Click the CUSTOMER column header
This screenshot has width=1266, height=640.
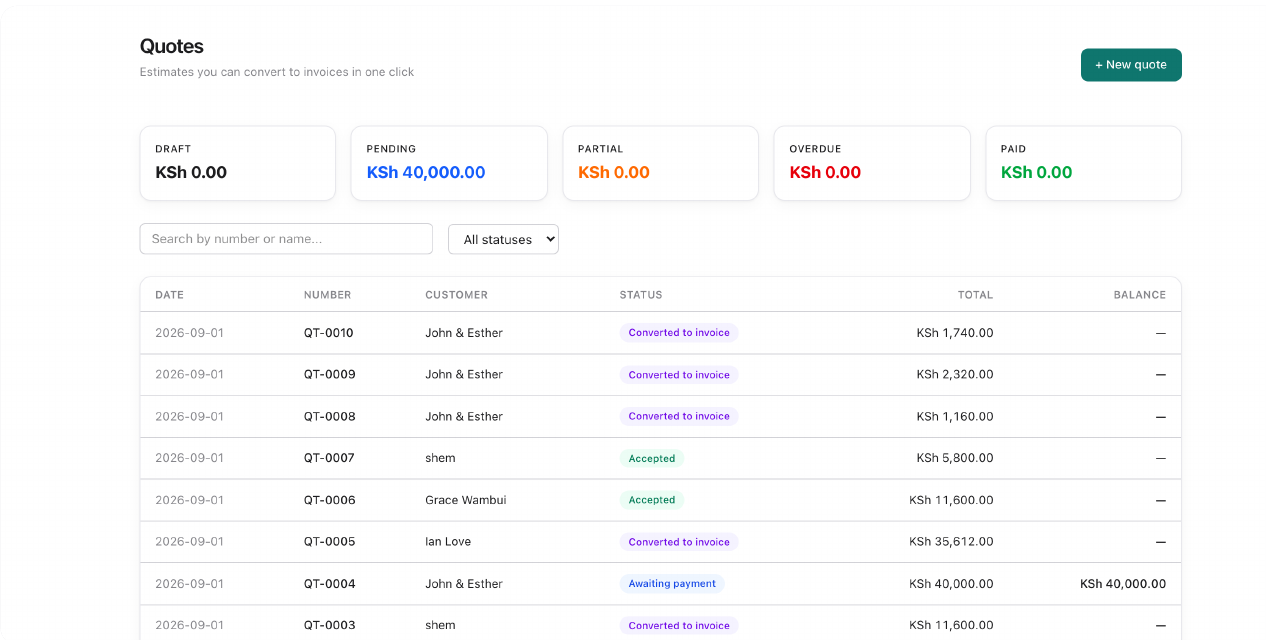point(457,295)
